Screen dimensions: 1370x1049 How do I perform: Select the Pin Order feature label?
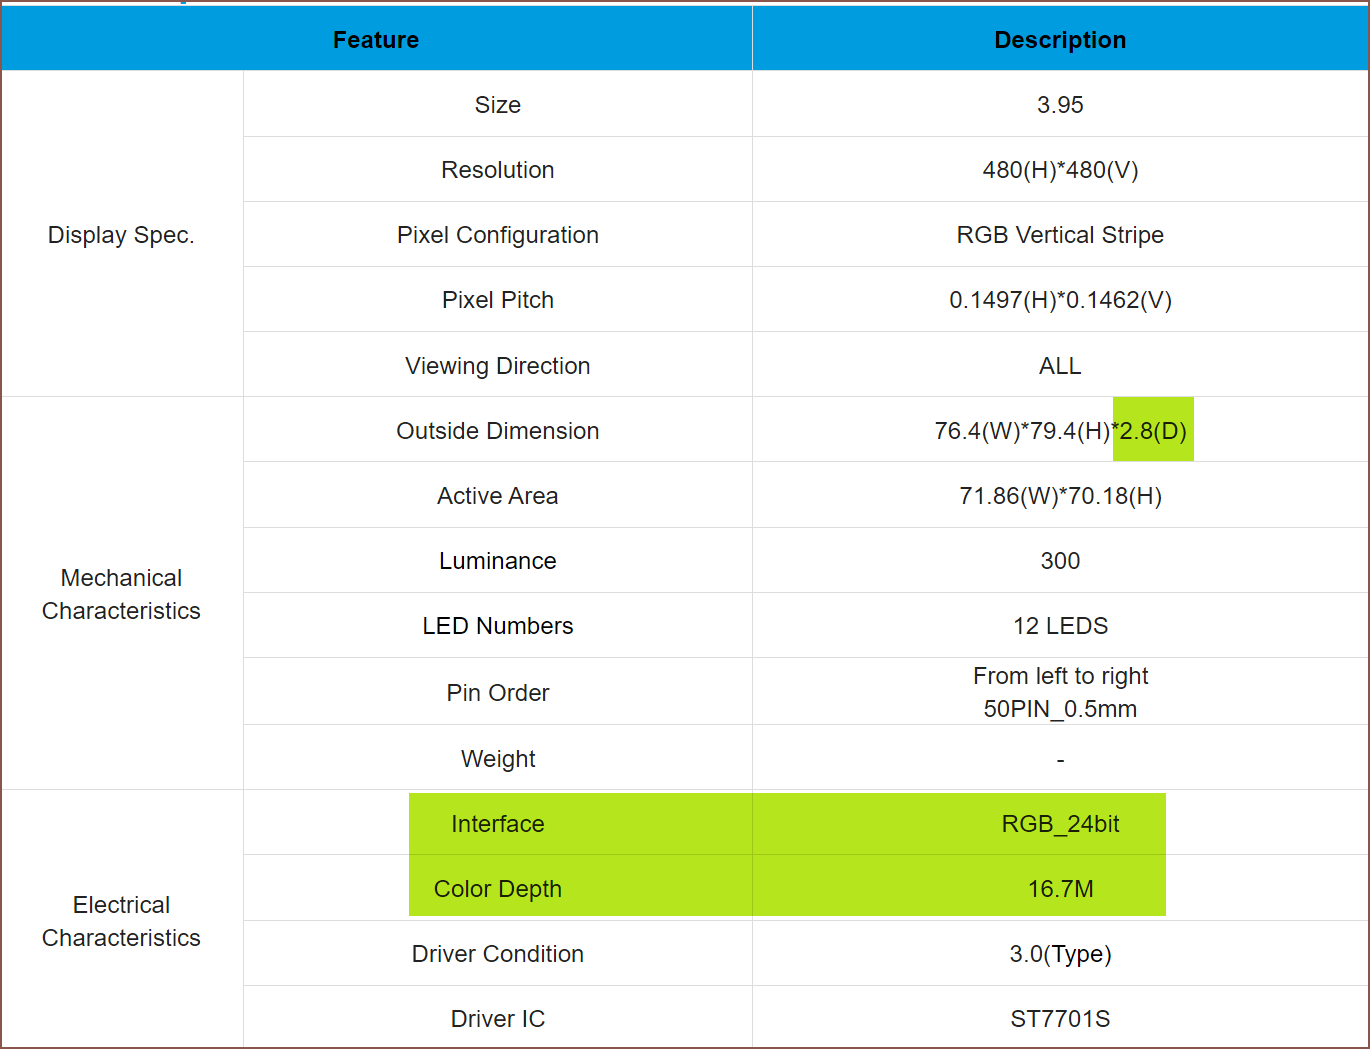(498, 693)
